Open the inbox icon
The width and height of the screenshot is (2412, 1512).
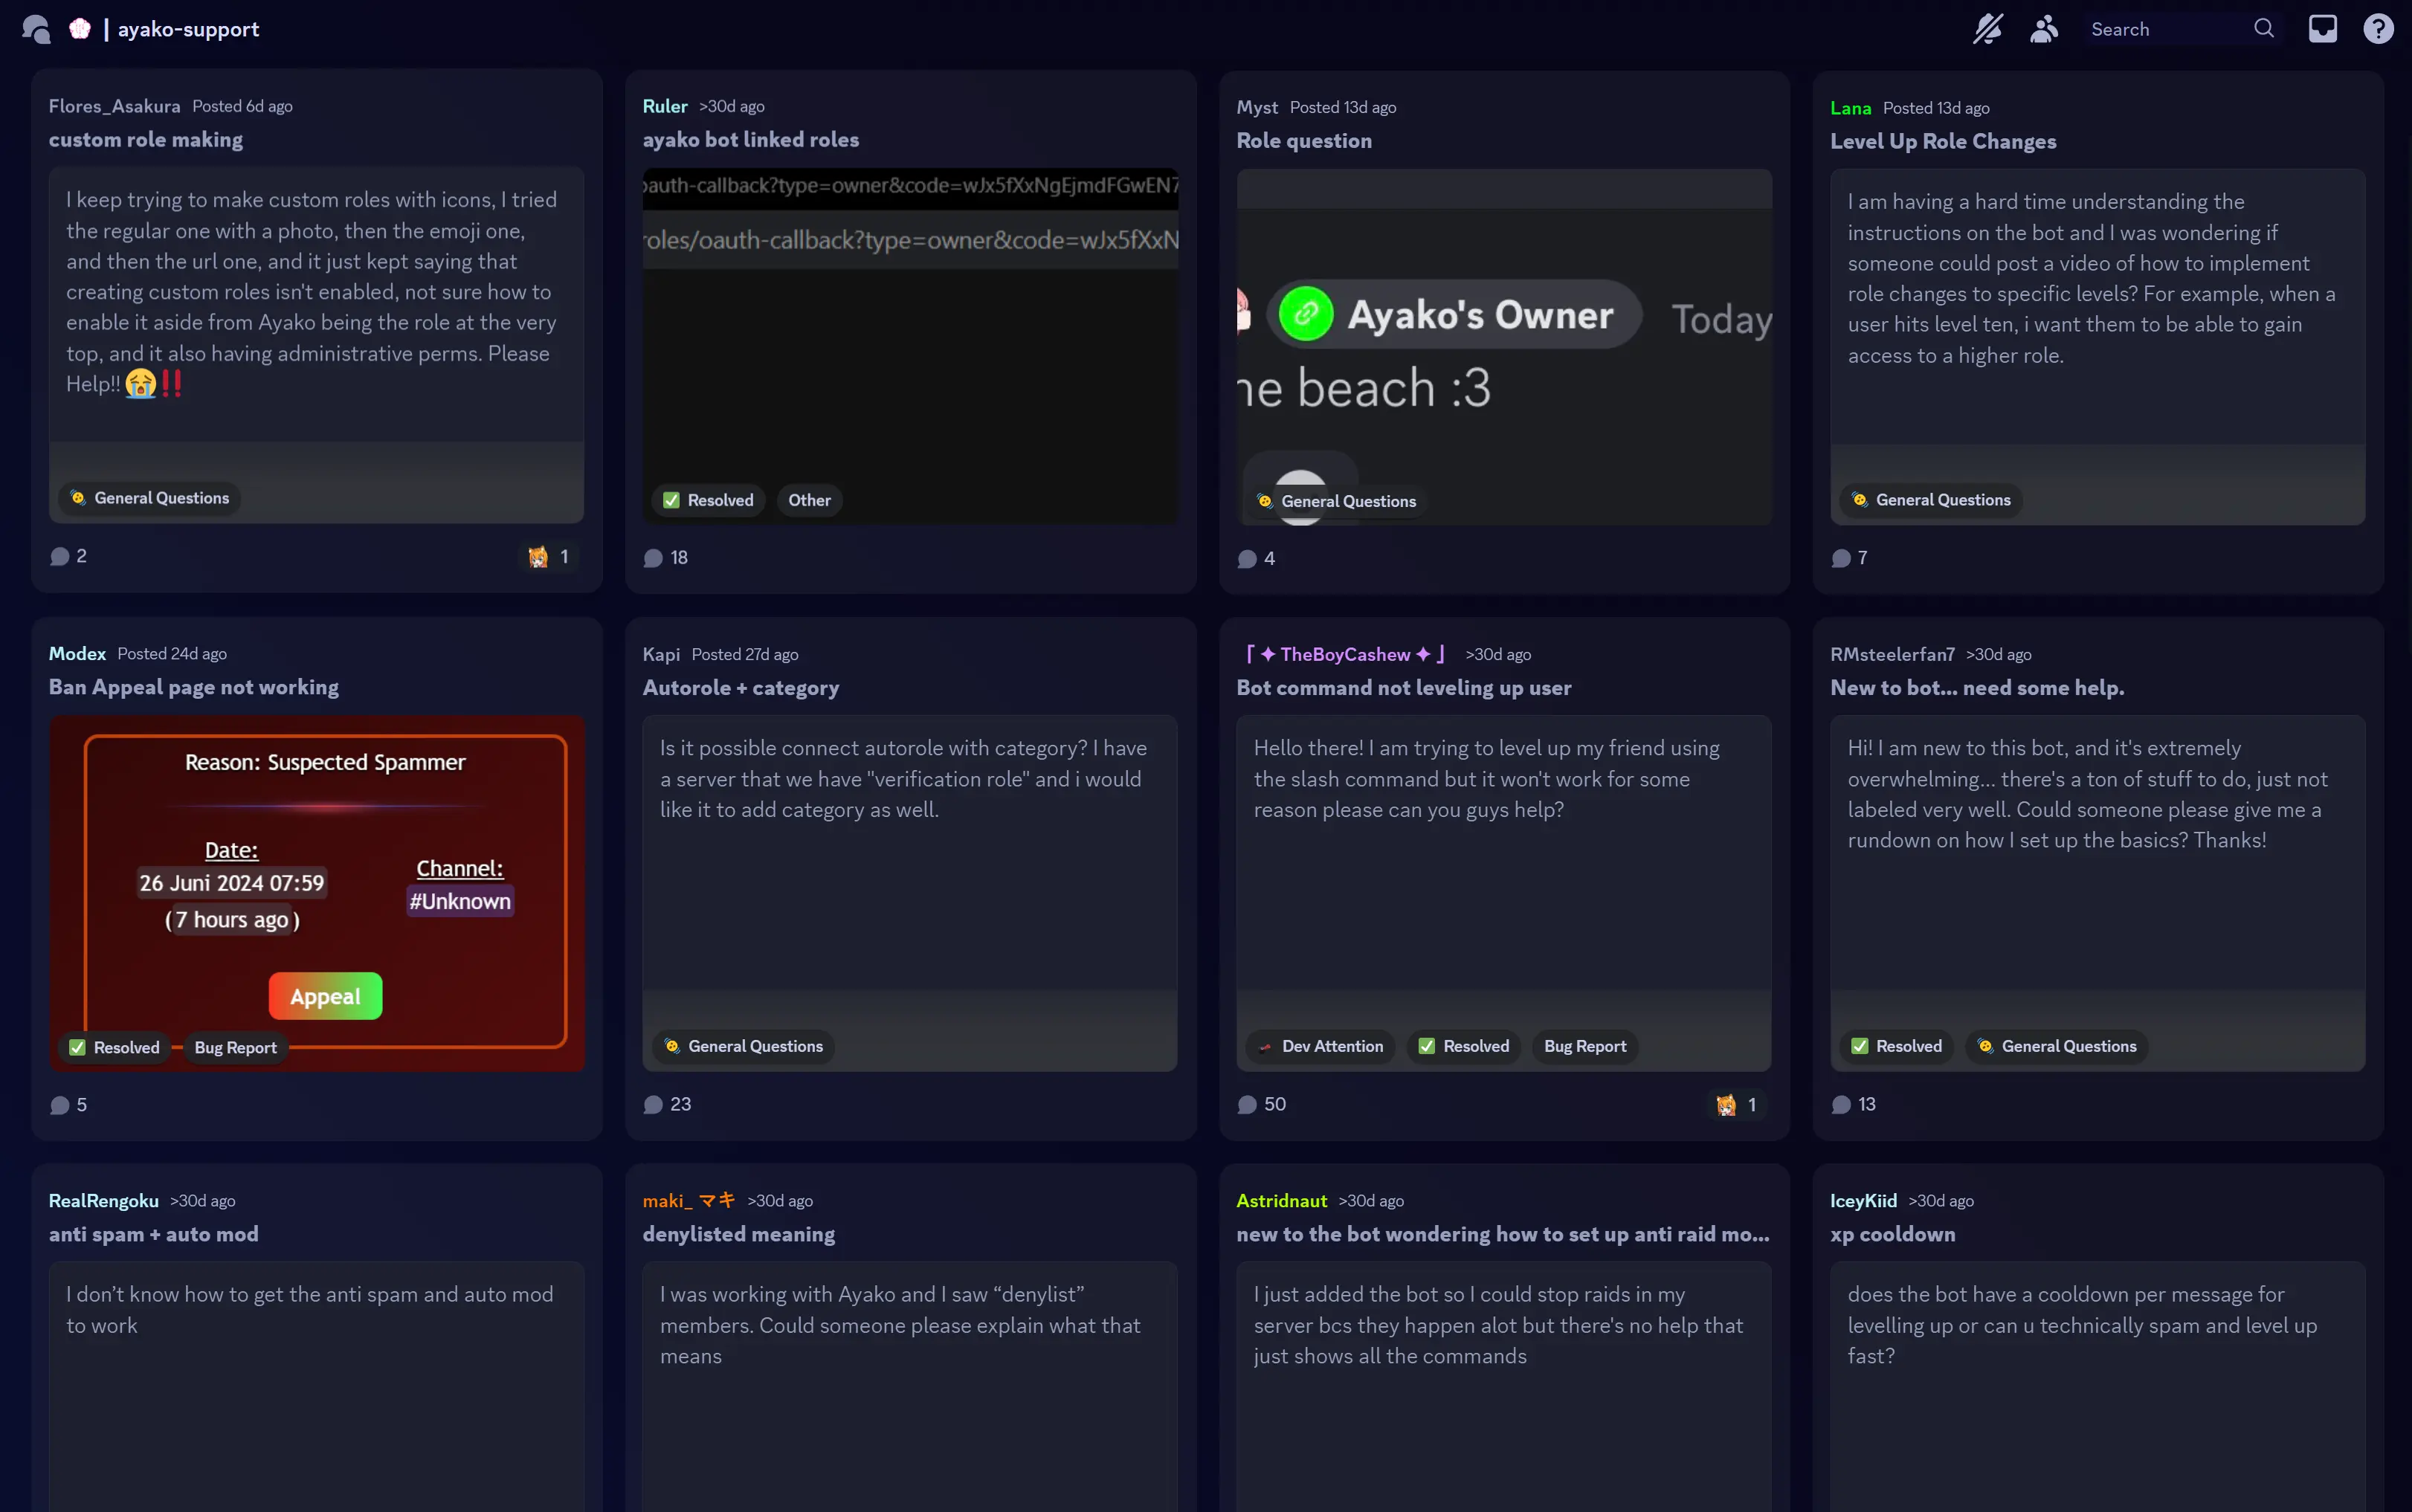[2322, 29]
